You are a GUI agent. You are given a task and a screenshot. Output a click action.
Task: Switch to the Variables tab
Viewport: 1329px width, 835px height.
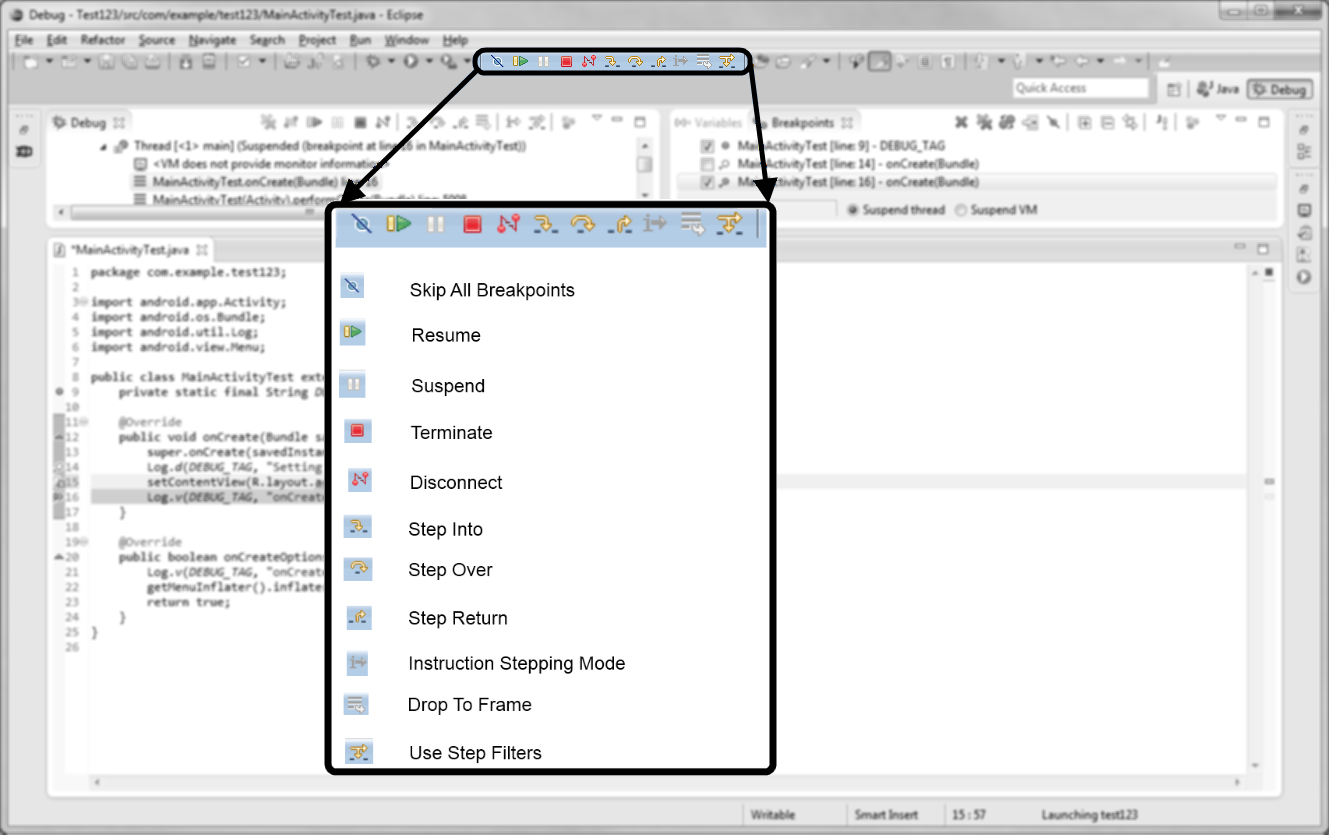[709, 123]
